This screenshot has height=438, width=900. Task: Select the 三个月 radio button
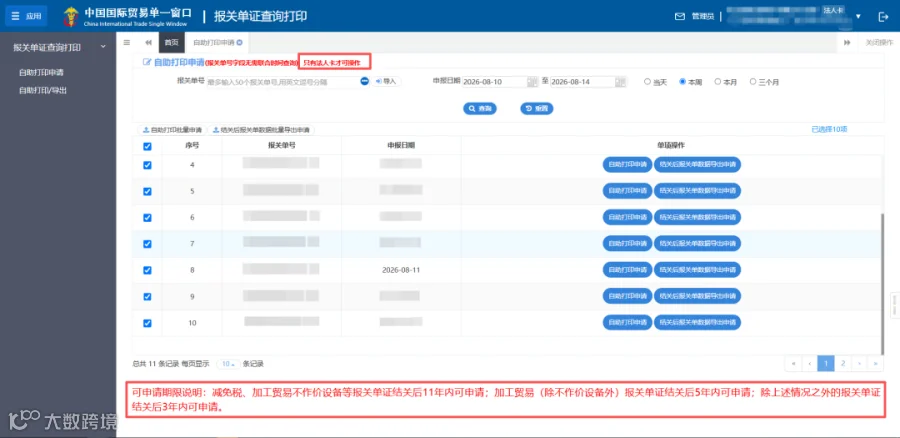(753, 82)
